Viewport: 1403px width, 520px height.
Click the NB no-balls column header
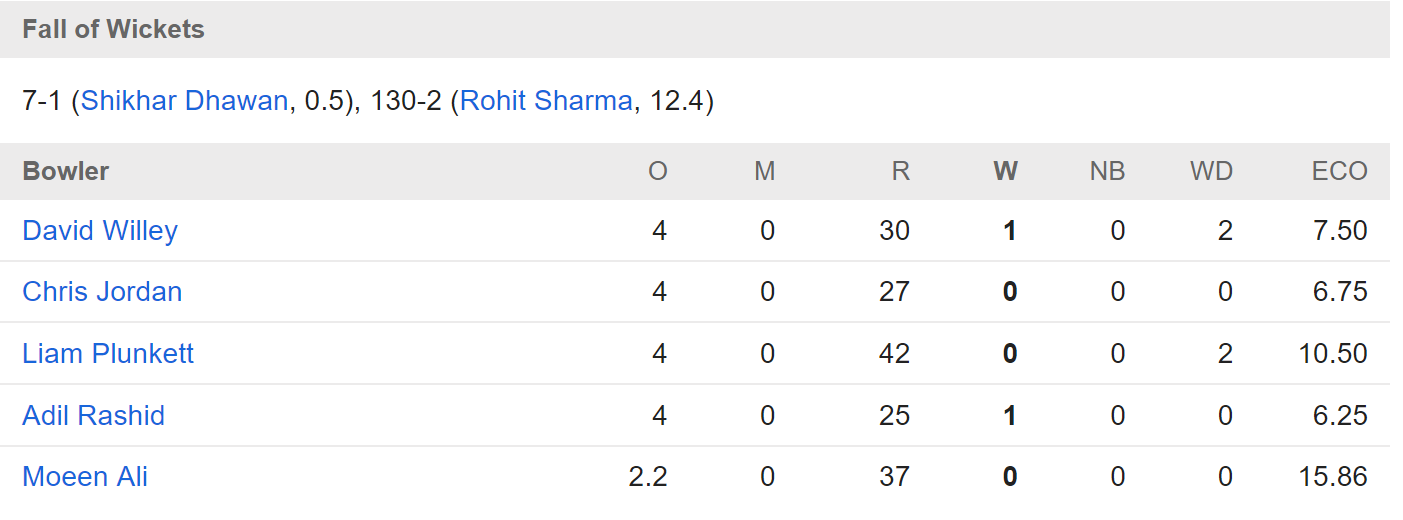[x=1107, y=171]
